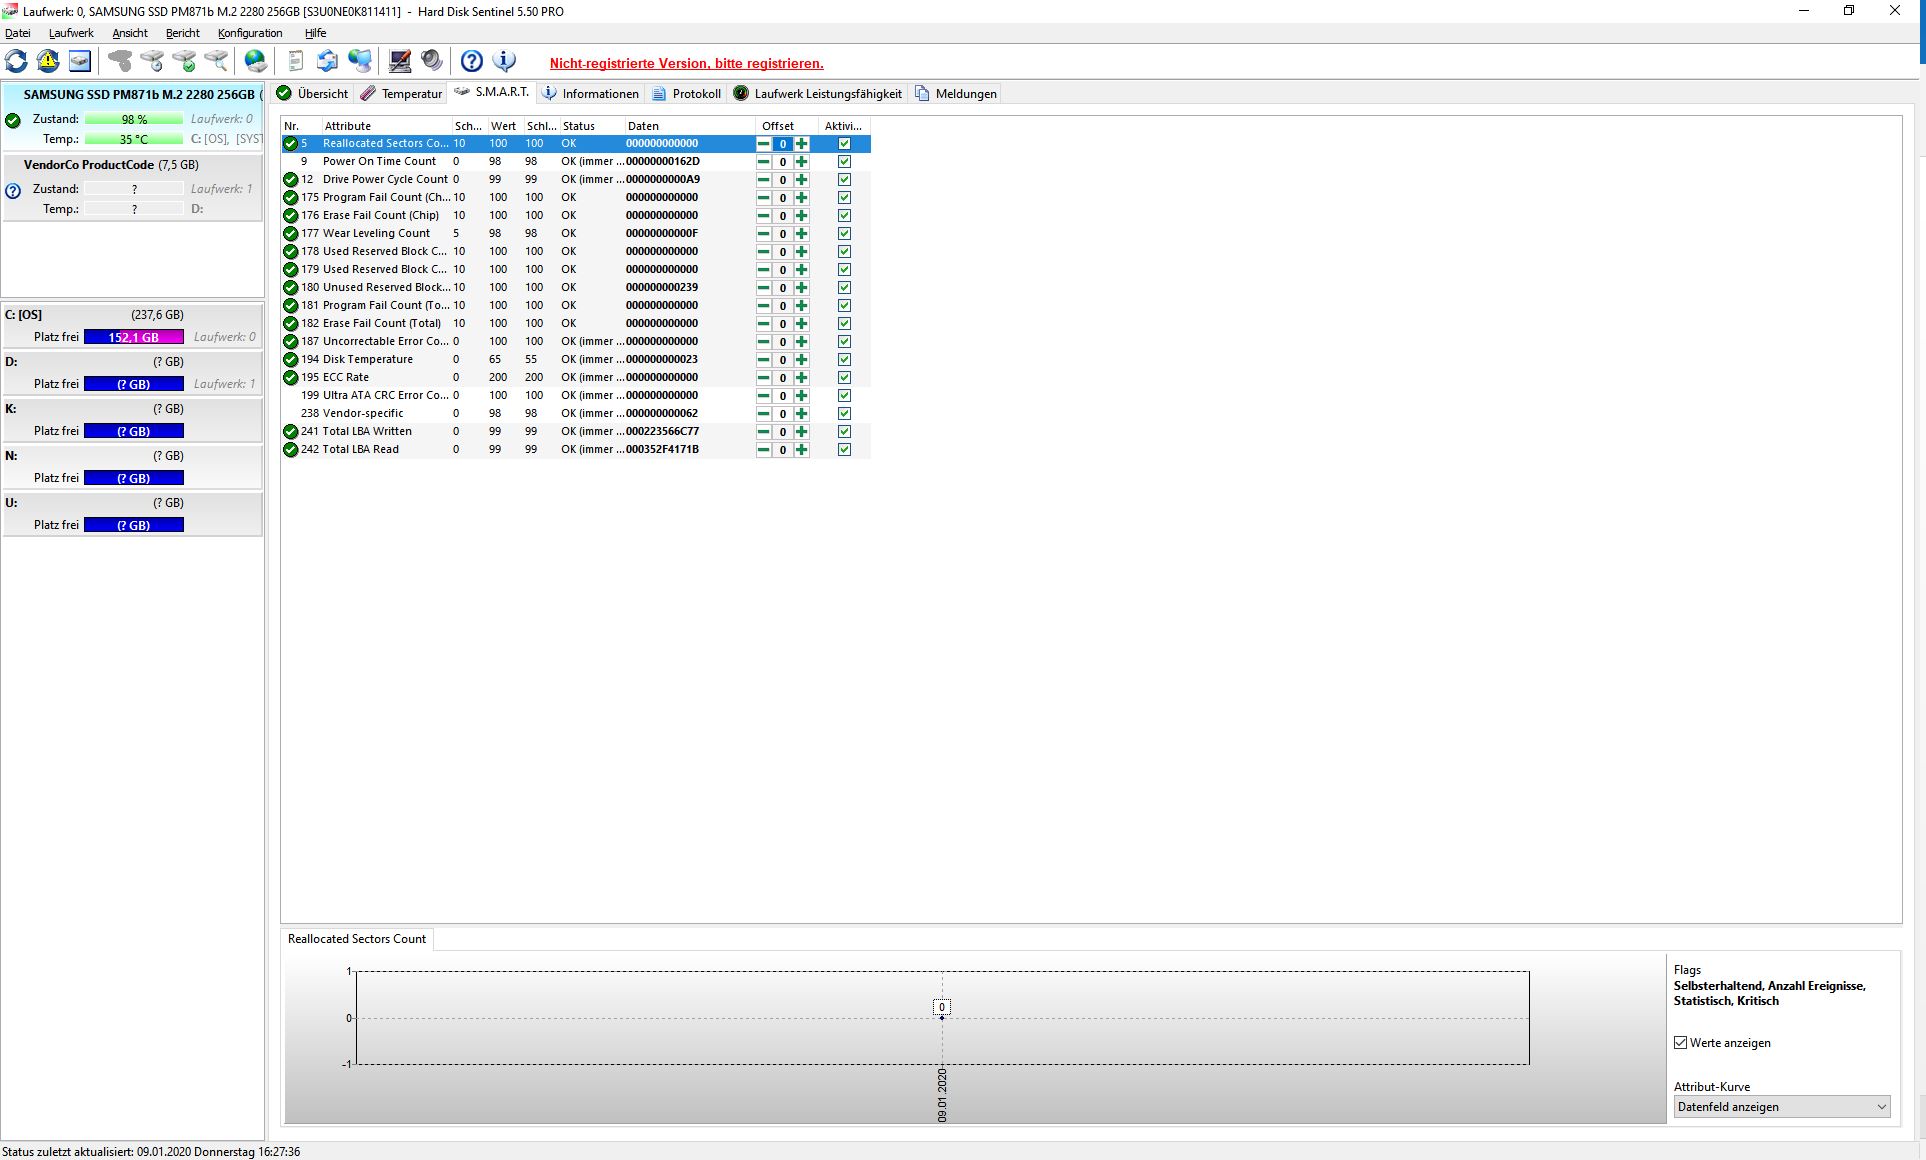Image resolution: width=1926 pixels, height=1160 pixels.
Task: Increase offset for Wear Leveling Count
Action: pos(801,234)
